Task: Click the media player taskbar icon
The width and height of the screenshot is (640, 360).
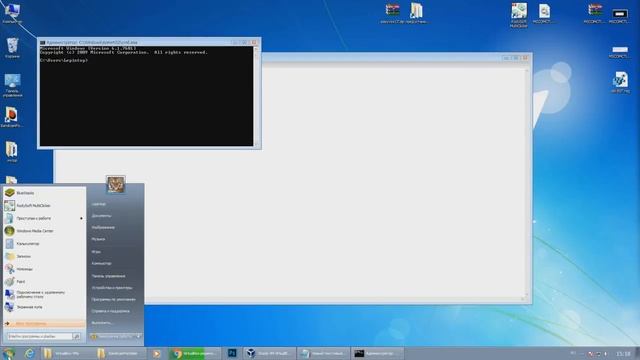Action: point(156,353)
